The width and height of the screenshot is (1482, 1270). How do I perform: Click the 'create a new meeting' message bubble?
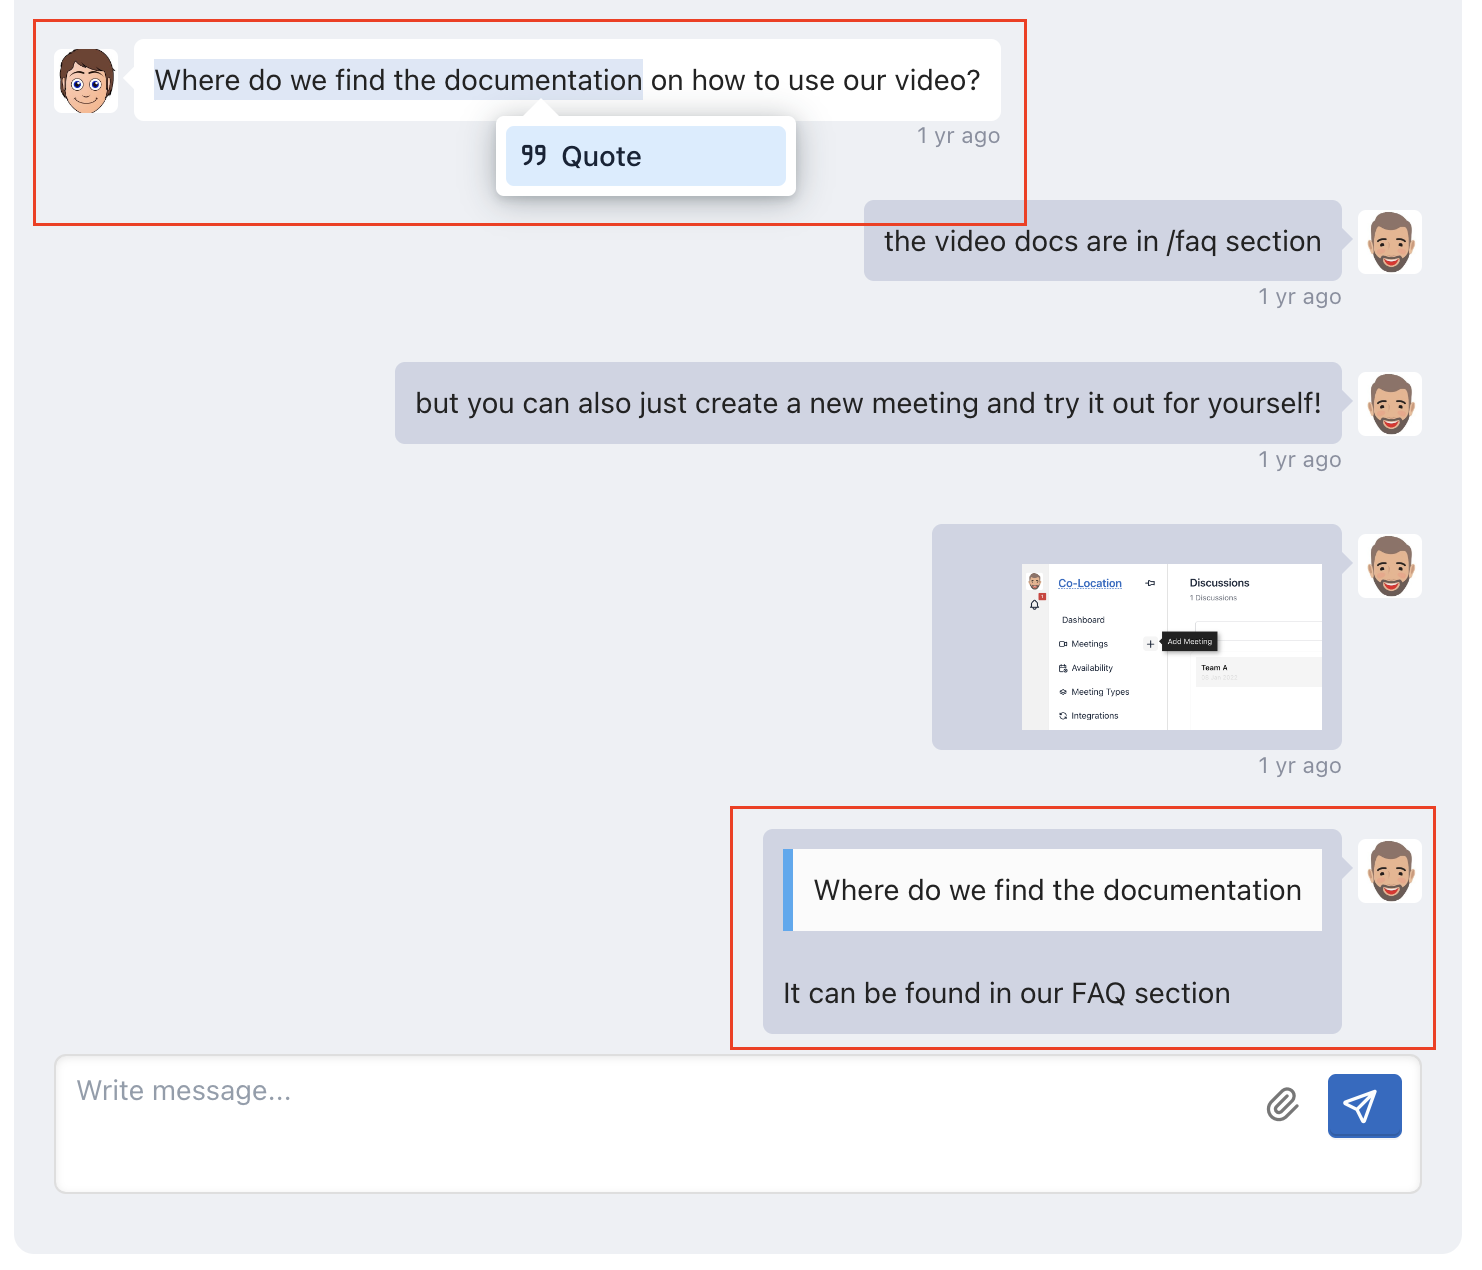tap(867, 403)
